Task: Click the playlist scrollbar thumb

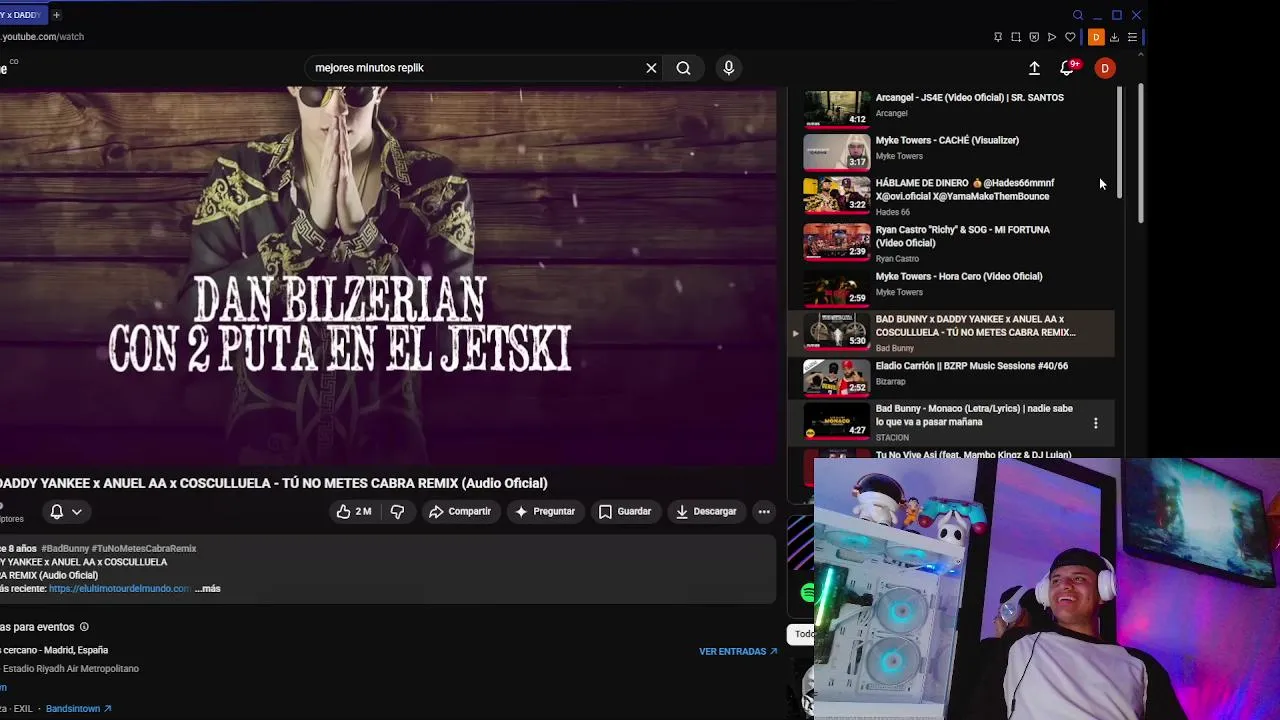Action: [1118, 142]
